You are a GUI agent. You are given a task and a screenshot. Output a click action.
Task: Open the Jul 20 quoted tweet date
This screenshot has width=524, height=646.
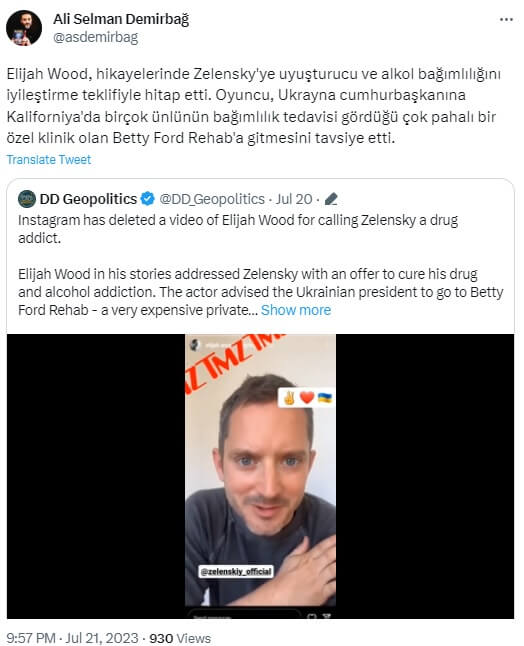pos(294,199)
